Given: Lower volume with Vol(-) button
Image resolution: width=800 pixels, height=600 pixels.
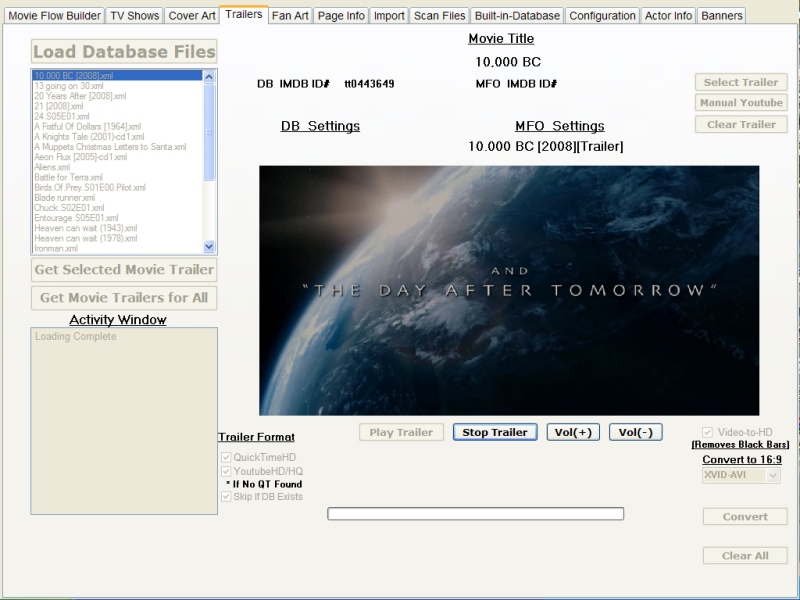Looking at the screenshot, I should (636, 432).
